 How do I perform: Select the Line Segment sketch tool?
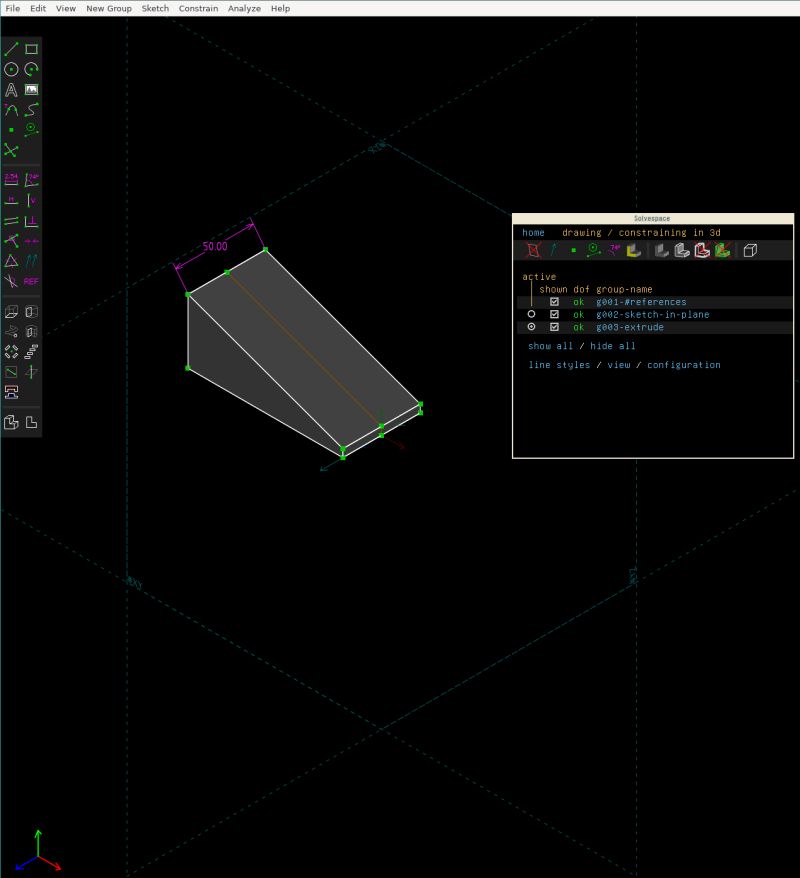click(x=11, y=49)
